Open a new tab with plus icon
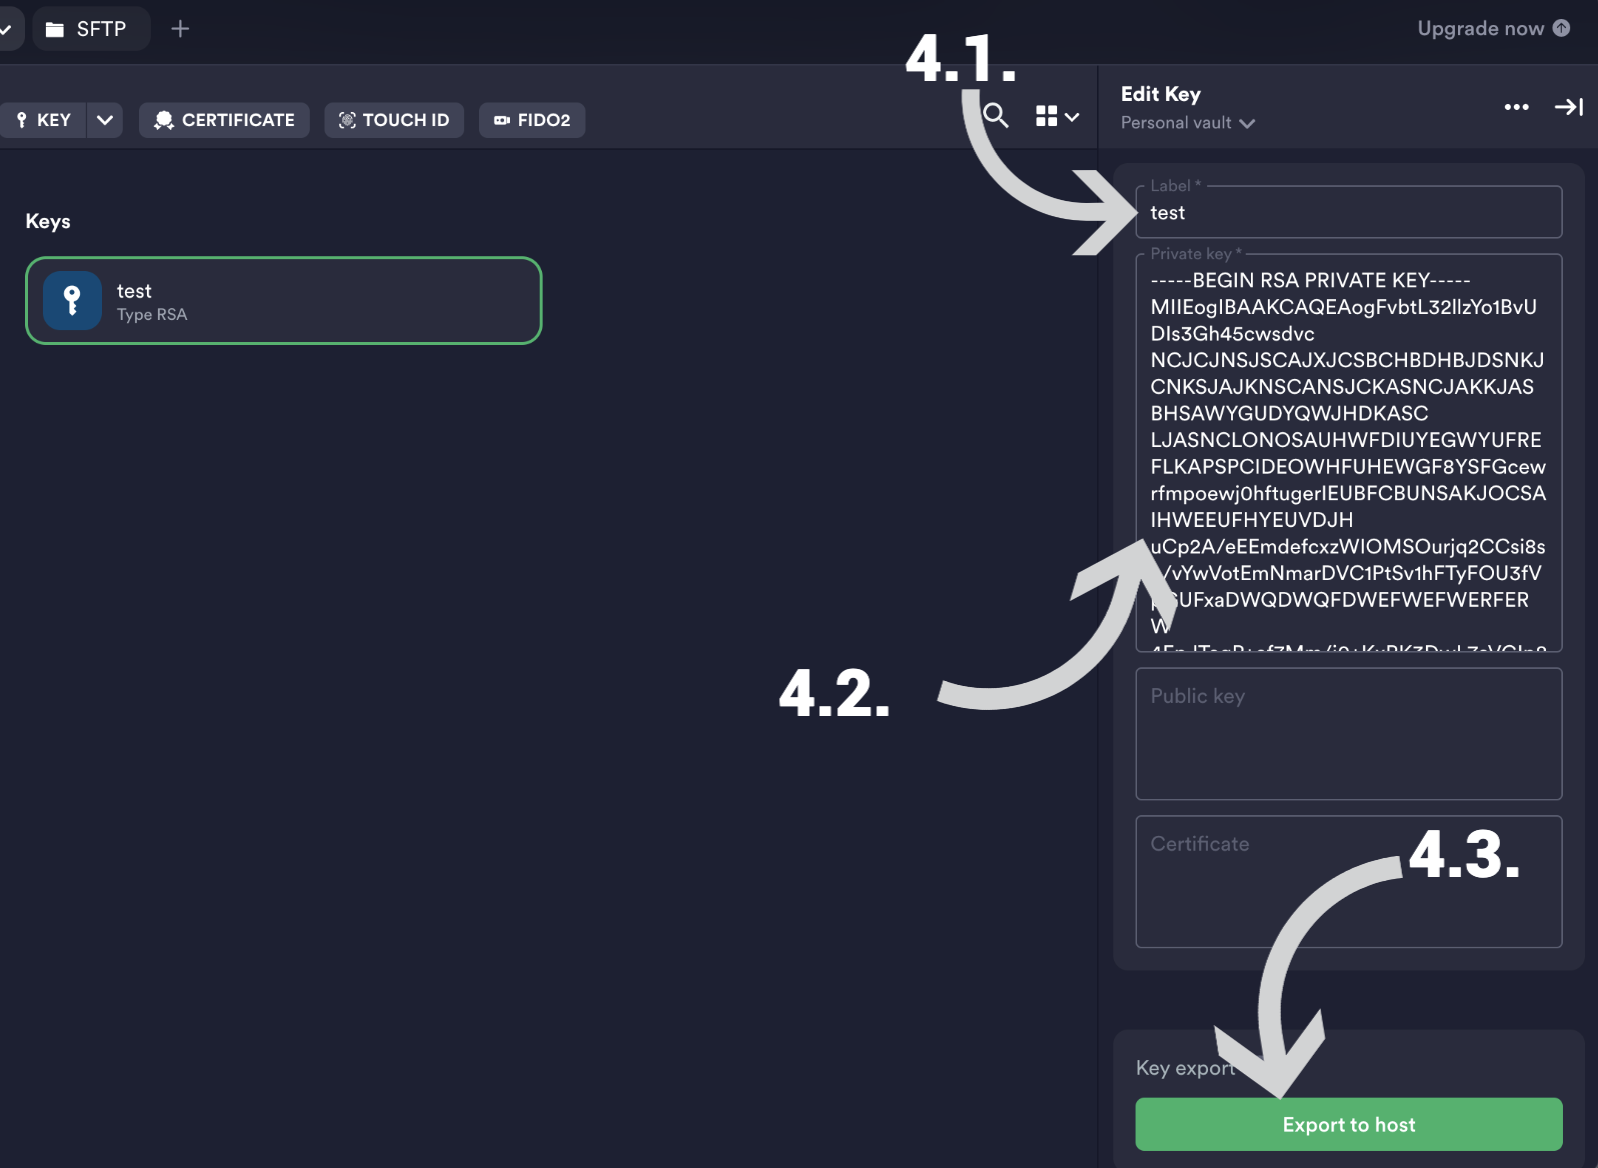Viewport: 1598px width, 1168px height. pos(180,29)
